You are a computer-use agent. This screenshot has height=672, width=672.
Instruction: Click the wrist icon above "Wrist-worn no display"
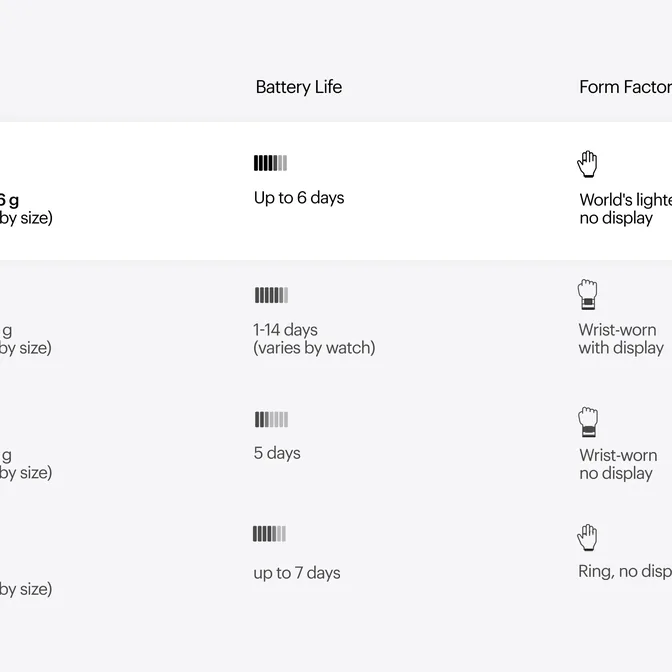[x=588, y=421]
